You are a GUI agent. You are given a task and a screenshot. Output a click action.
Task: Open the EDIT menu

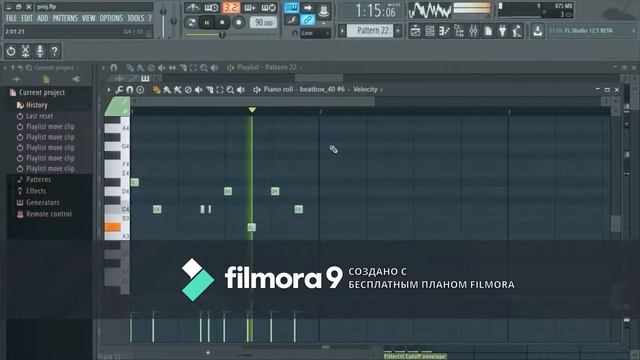click(x=27, y=18)
